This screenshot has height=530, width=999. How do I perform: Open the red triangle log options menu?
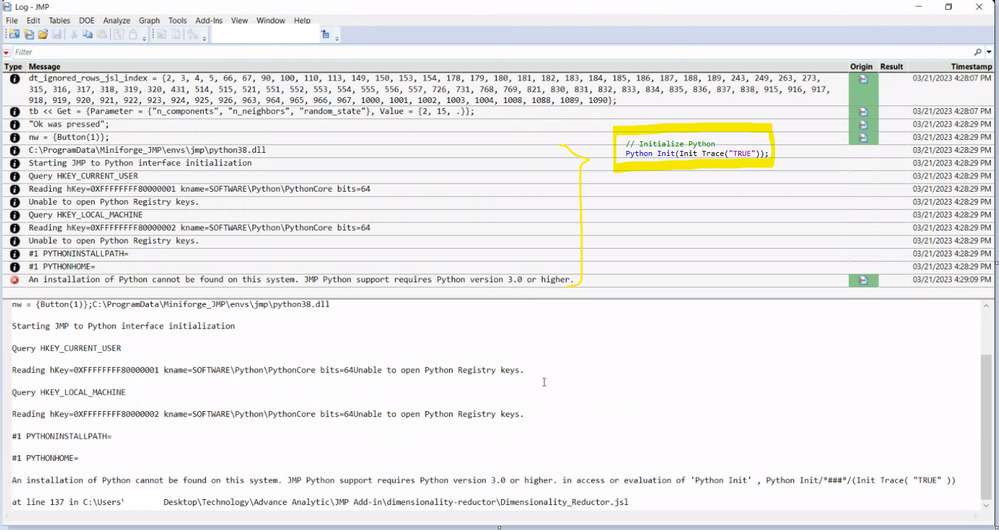tap(6, 52)
